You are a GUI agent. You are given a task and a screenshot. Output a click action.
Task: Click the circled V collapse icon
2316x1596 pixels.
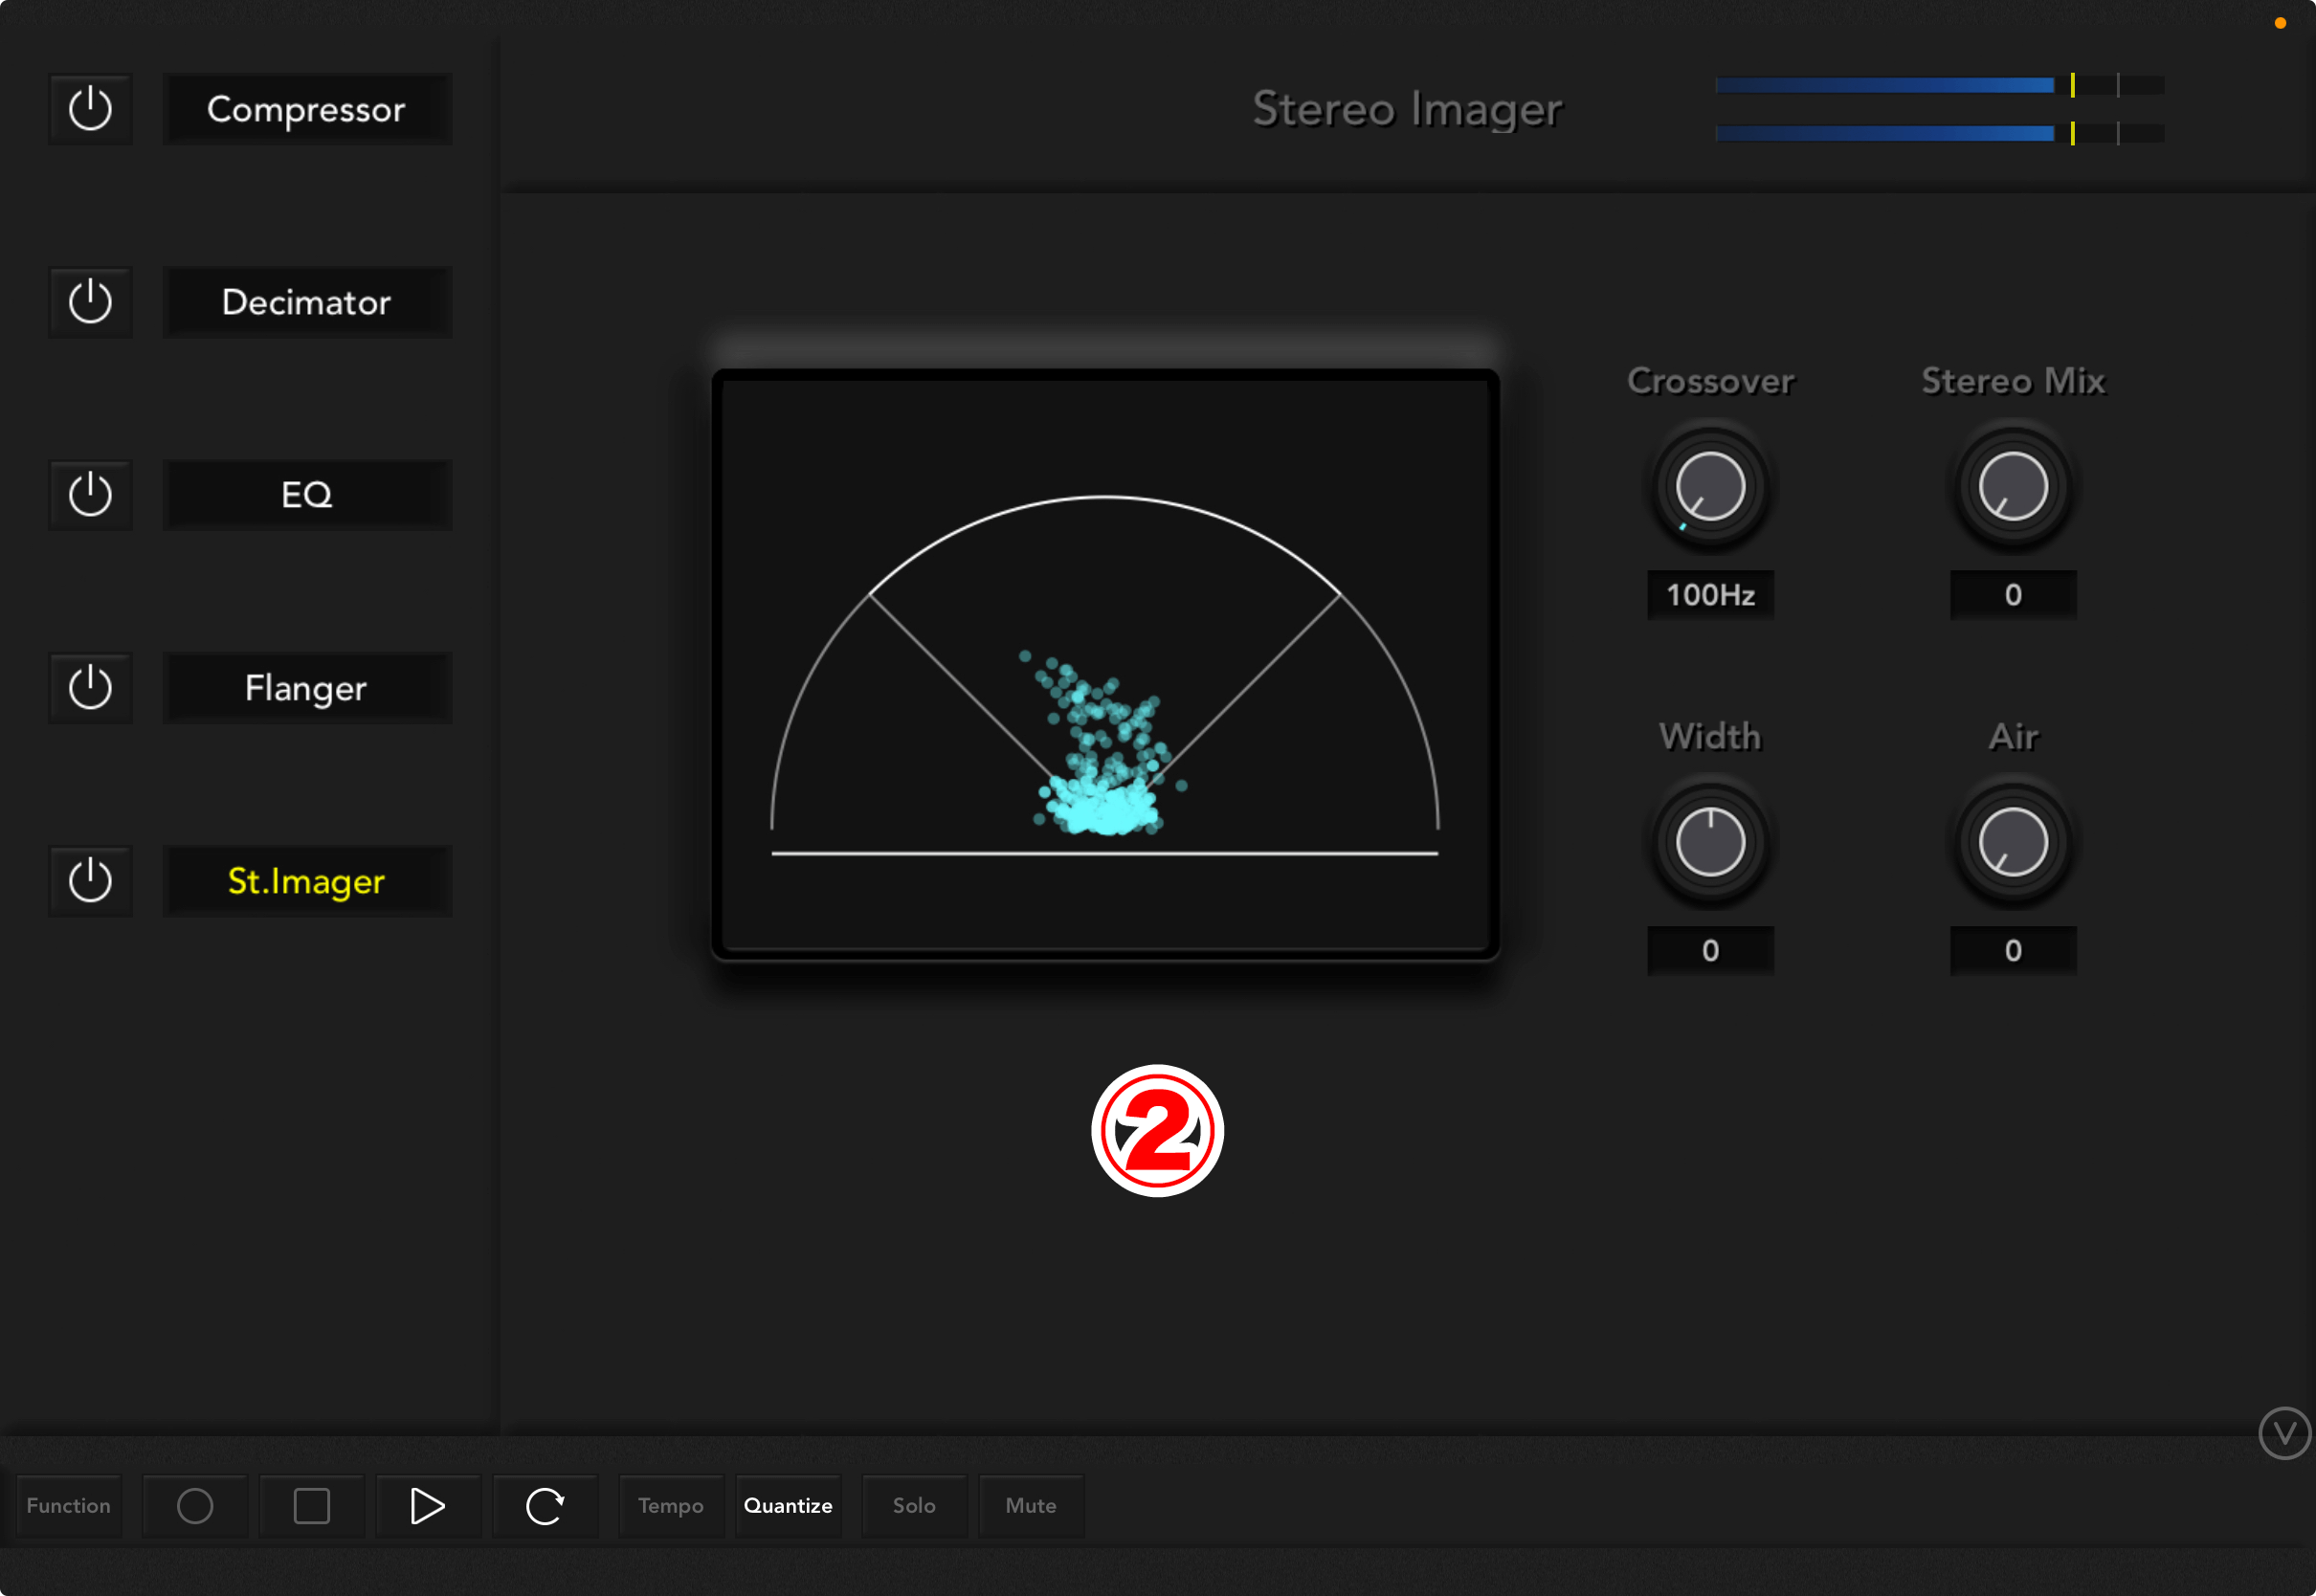click(2284, 1433)
